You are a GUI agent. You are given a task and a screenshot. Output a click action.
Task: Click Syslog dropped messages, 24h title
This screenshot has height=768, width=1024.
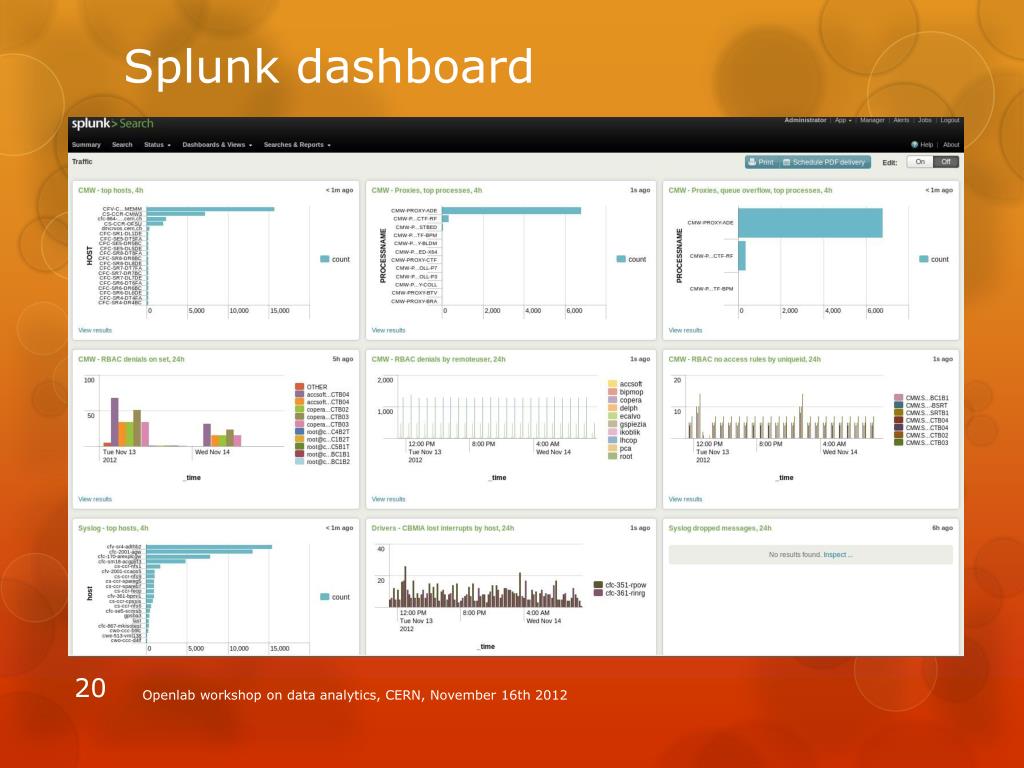pyautogui.click(x=720, y=528)
